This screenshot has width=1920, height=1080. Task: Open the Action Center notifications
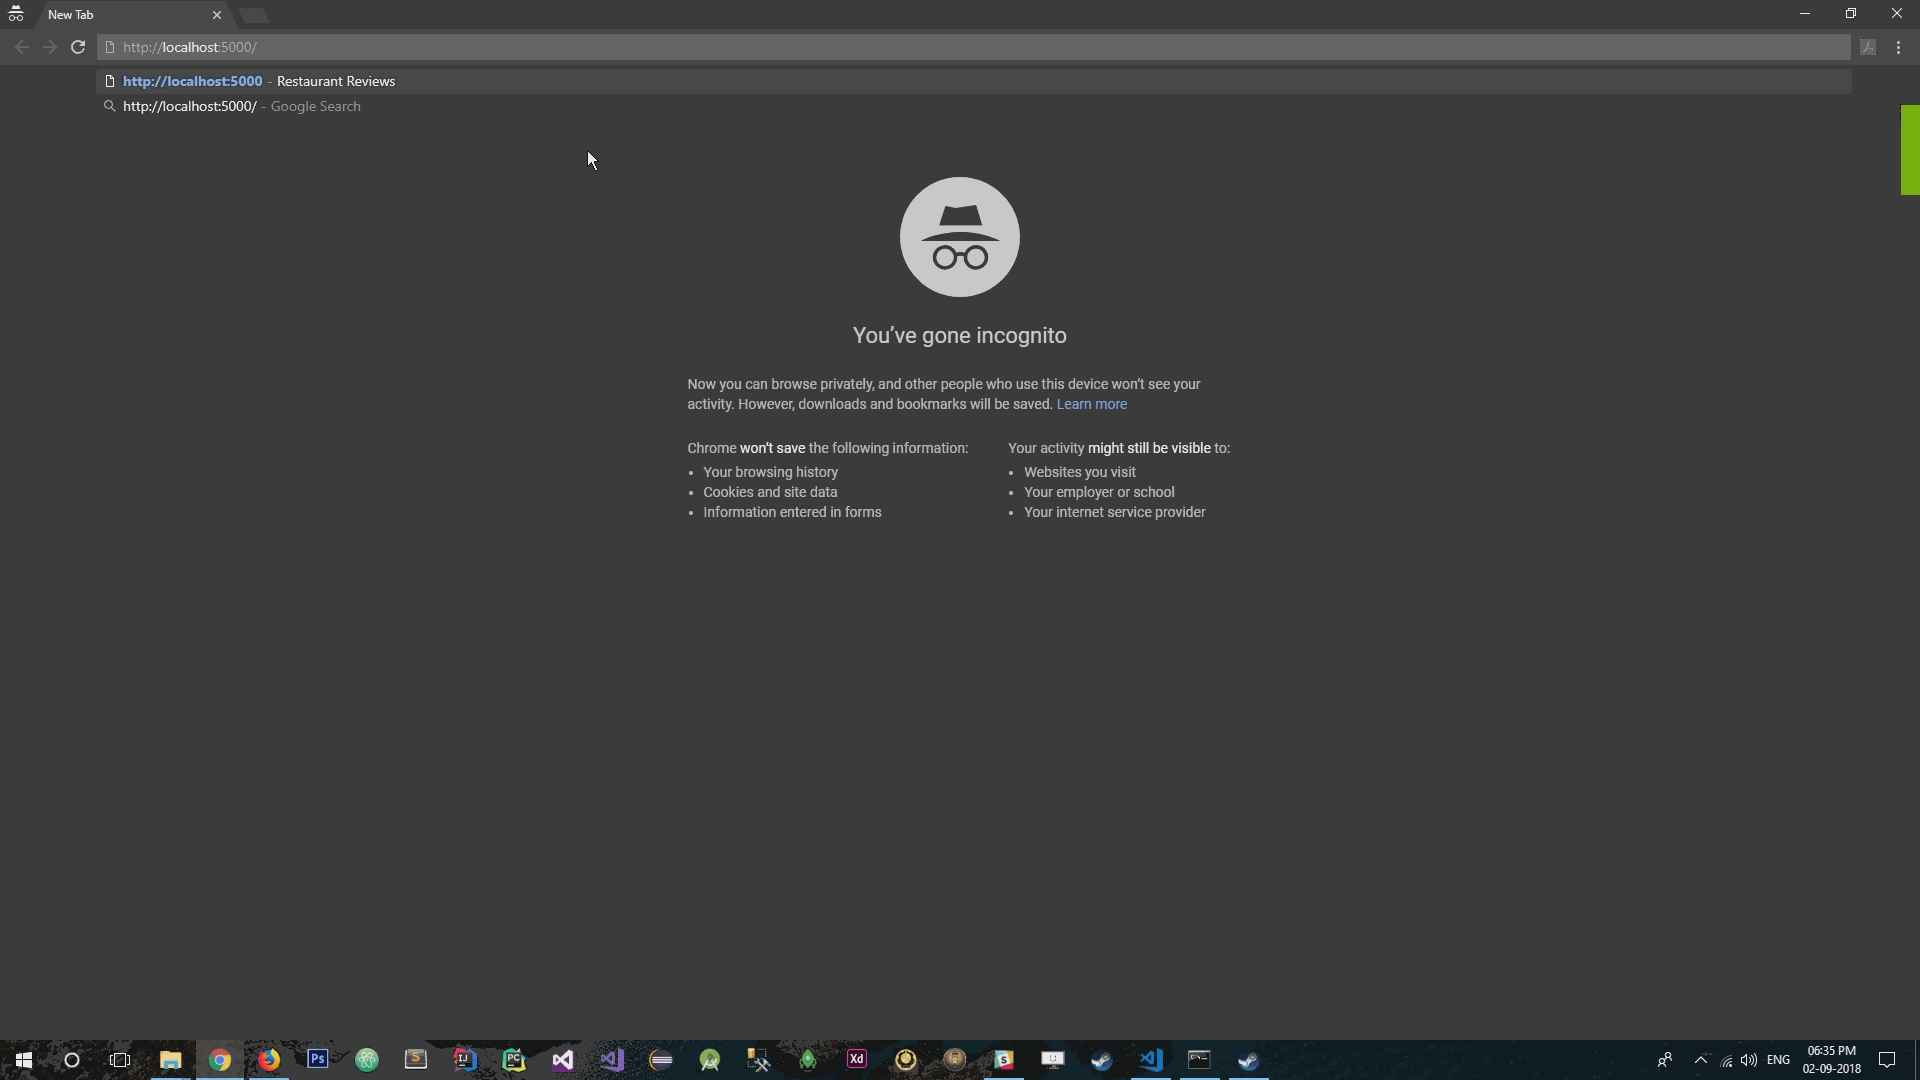(1887, 1060)
